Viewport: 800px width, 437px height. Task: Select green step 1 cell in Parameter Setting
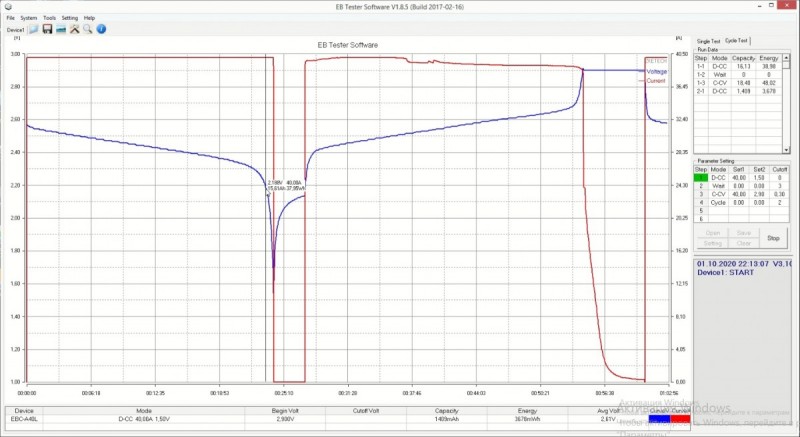click(701, 177)
